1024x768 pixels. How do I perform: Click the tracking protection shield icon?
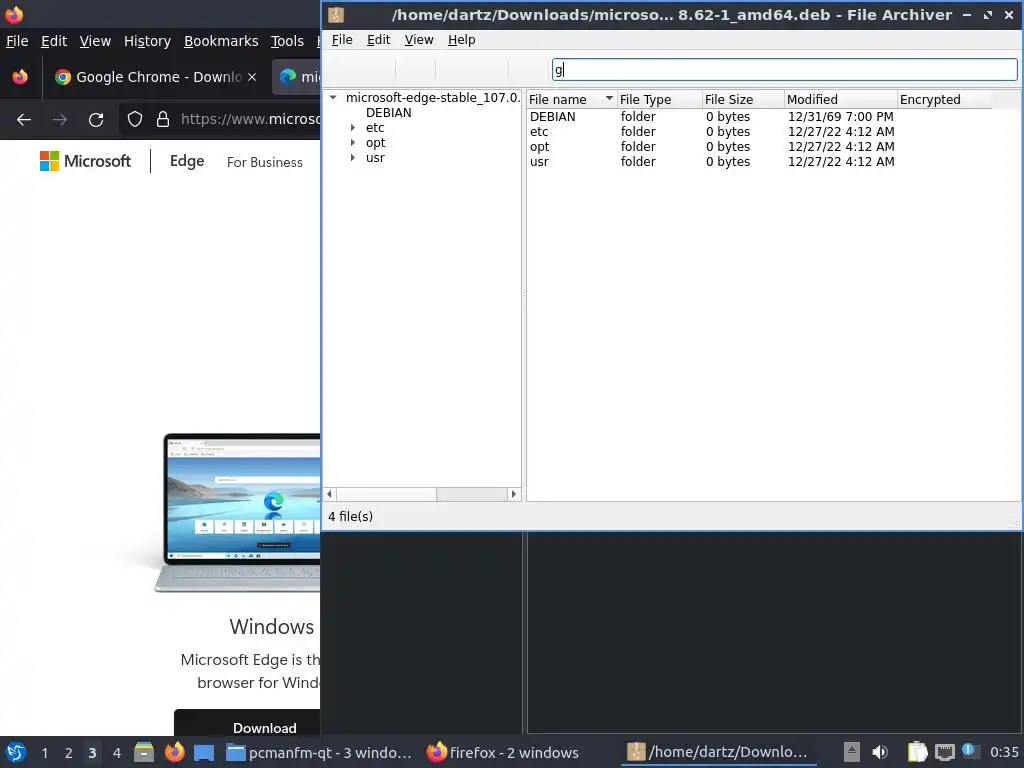pos(135,120)
